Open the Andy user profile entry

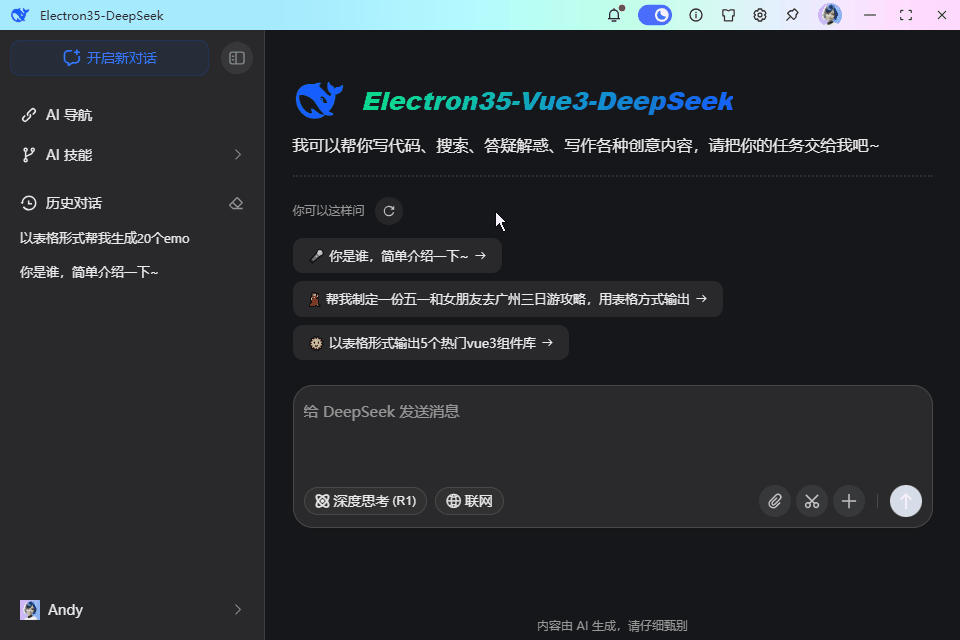point(132,610)
